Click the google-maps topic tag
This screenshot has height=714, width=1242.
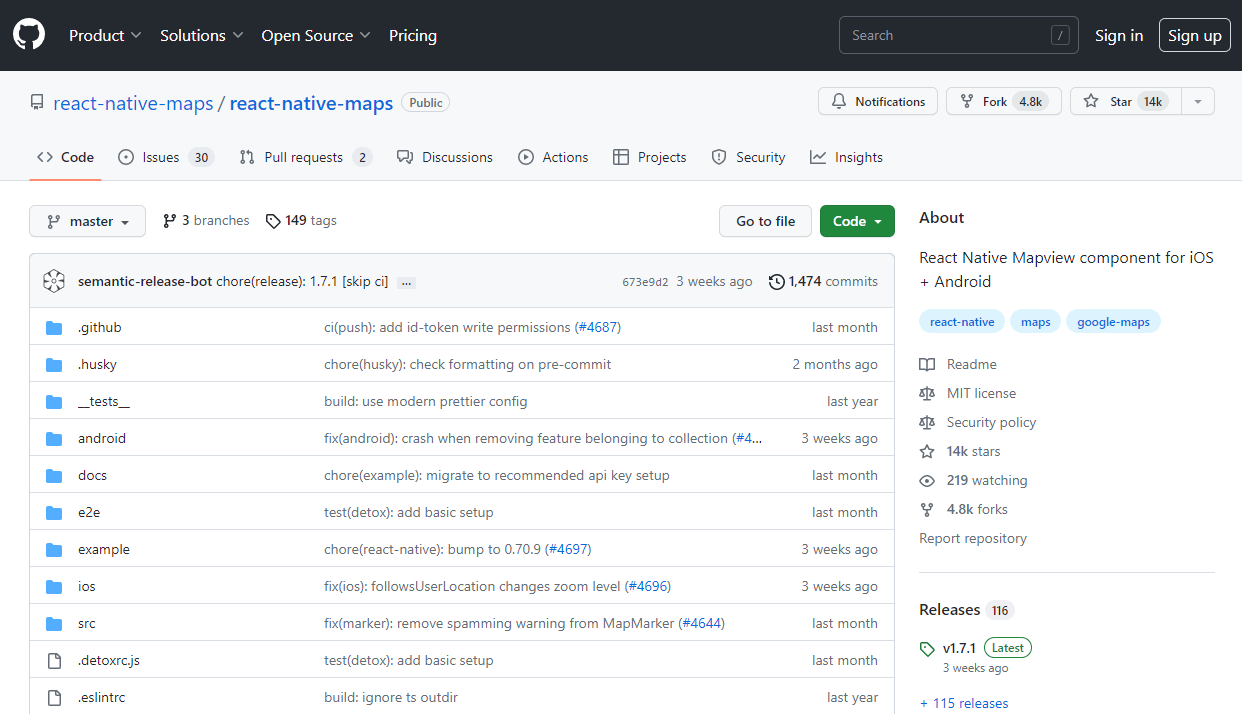click(x=1113, y=322)
